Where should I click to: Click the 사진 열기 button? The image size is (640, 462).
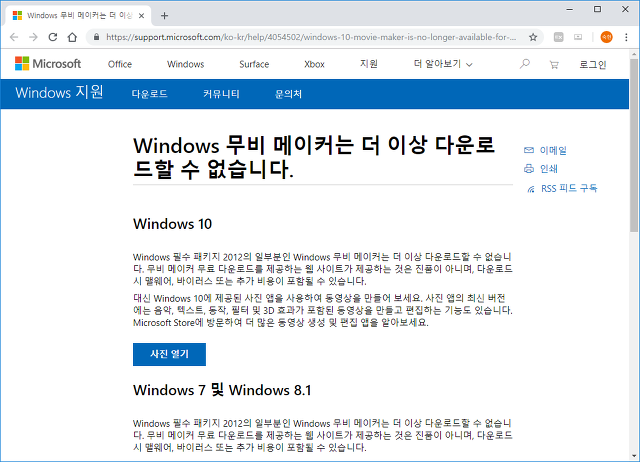(x=169, y=354)
